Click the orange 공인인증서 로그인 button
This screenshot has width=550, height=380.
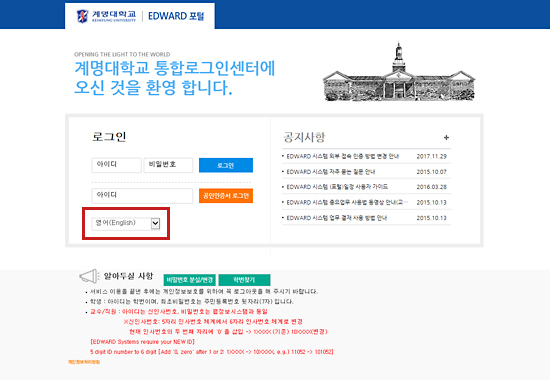226,196
